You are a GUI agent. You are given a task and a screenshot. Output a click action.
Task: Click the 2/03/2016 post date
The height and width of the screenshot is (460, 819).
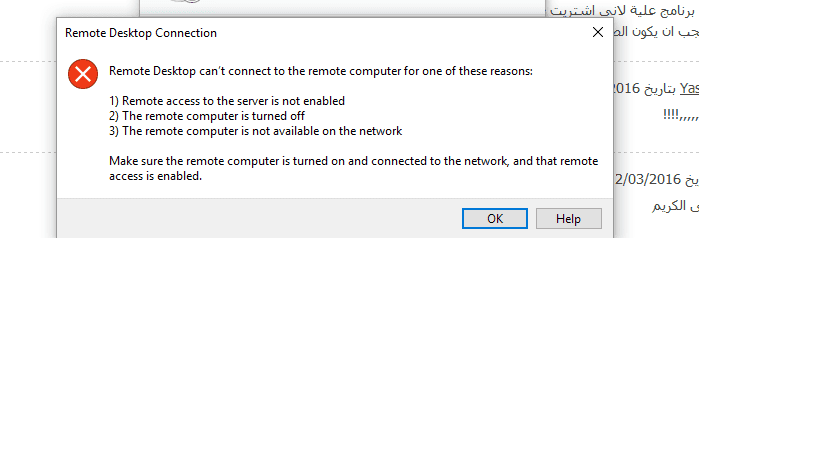tap(650, 180)
